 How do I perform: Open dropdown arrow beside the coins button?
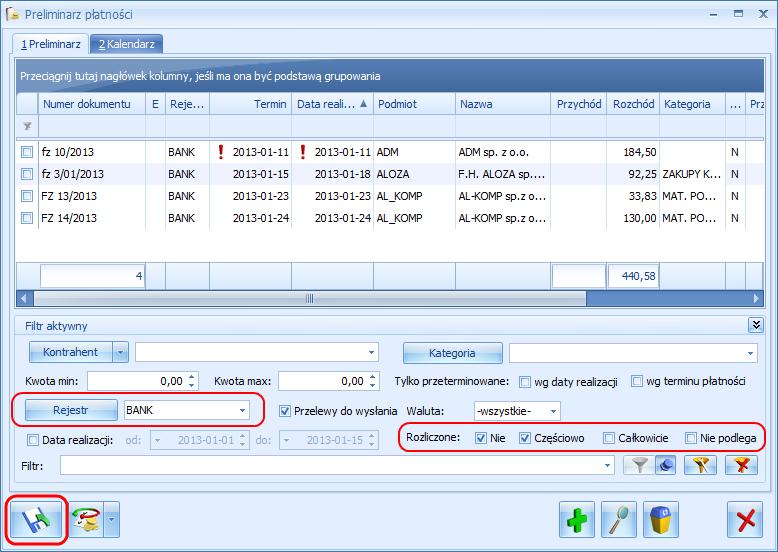(112, 520)
